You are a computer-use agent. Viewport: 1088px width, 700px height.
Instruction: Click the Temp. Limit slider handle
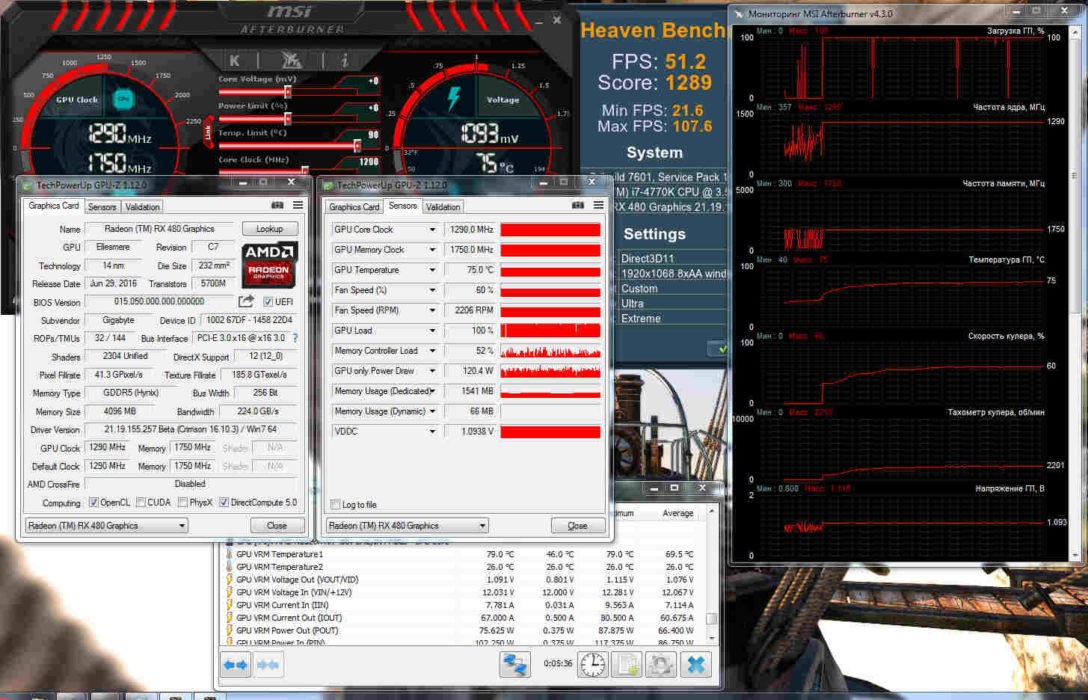[x=357, y=144]
